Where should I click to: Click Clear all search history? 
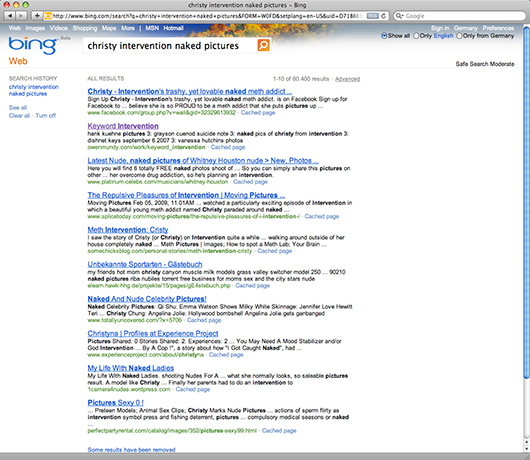(x=19, y=116)
